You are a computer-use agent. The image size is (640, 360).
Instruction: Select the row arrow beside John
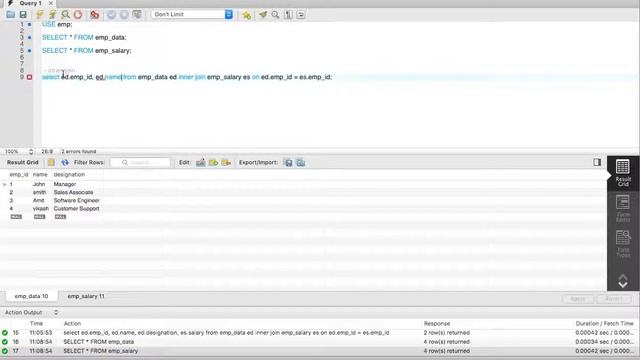4,184
